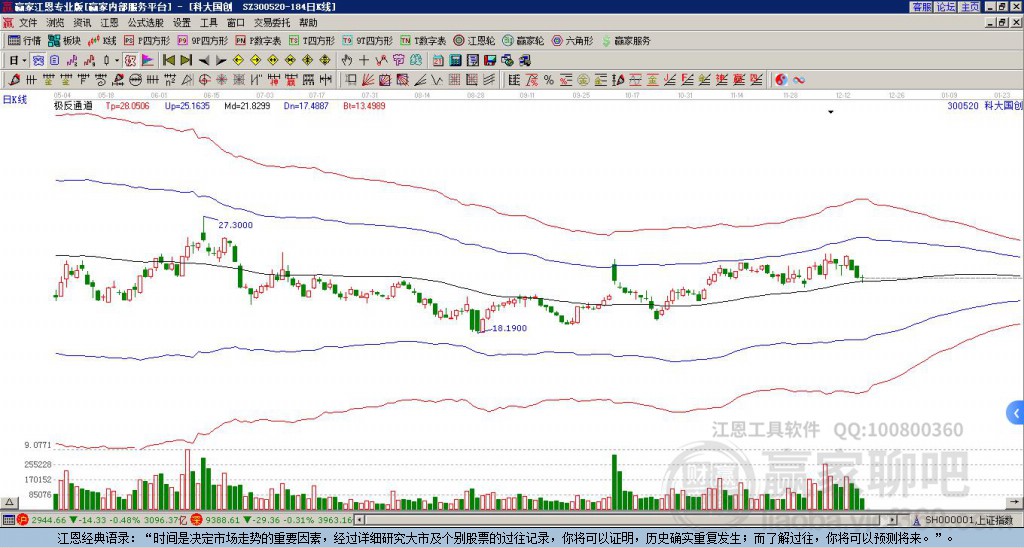1024x548 pixels.
Task: Jump to first bar icon
Action: tap(168, 61)
